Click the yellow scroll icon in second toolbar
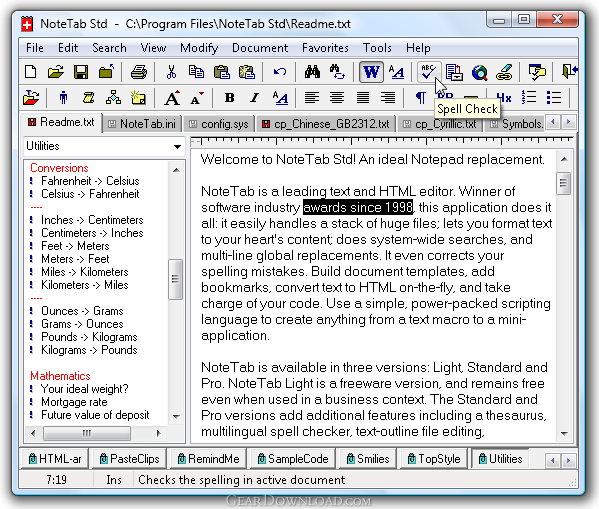599x509 pixels. point(89,98)
